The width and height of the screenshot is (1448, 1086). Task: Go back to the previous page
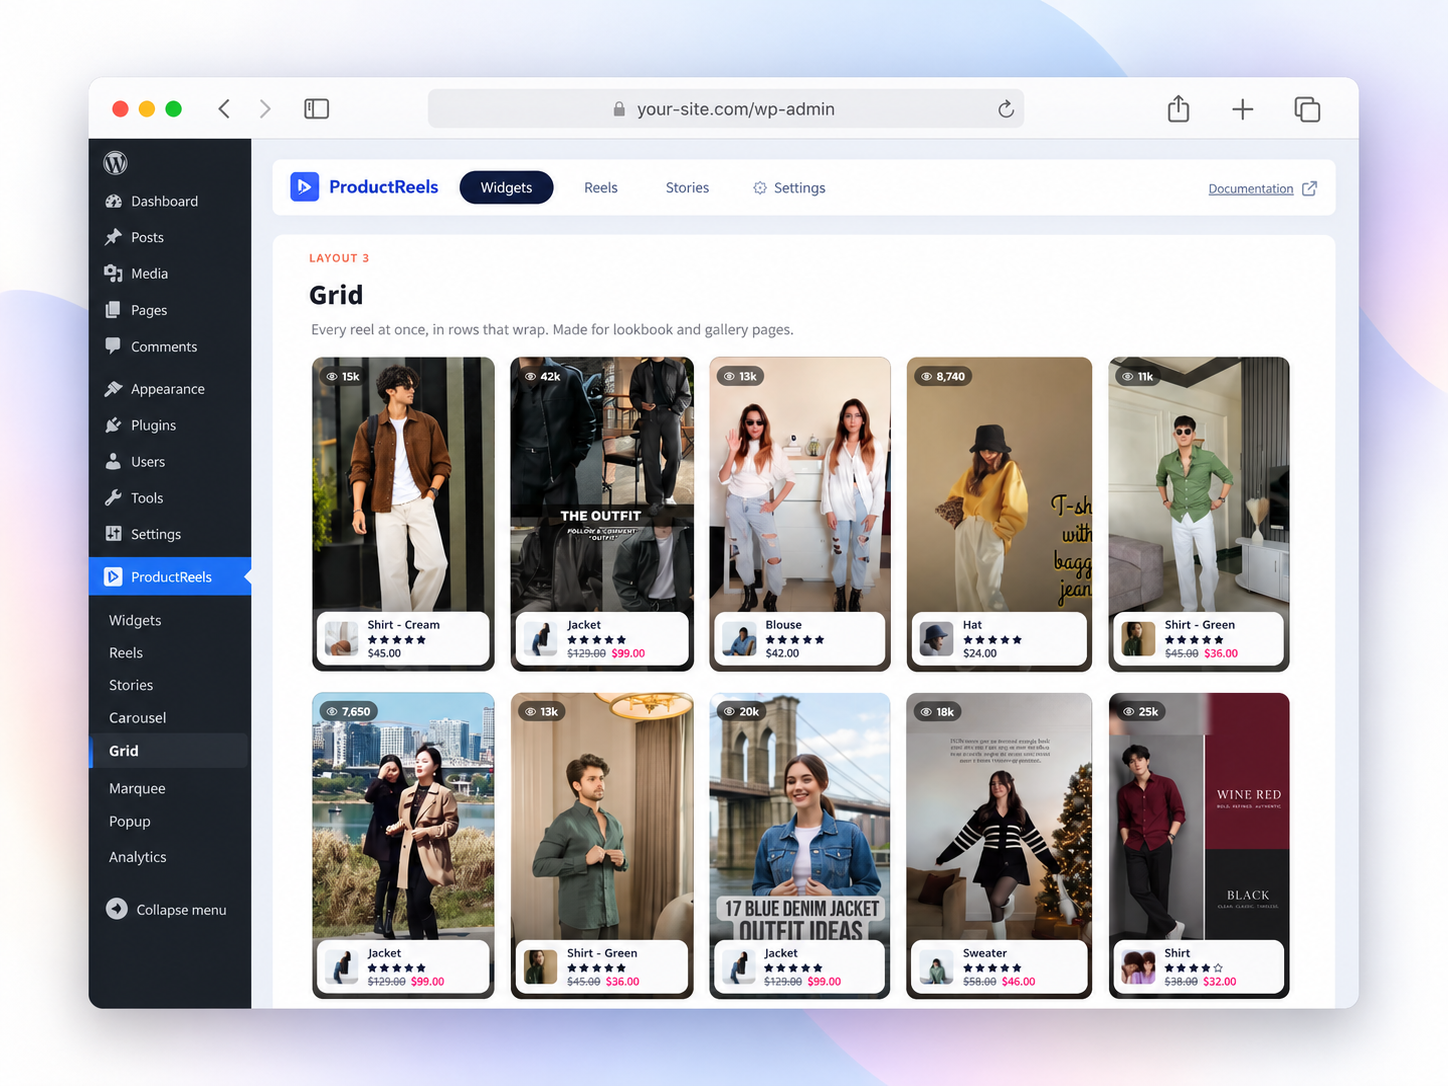[224, 108]
